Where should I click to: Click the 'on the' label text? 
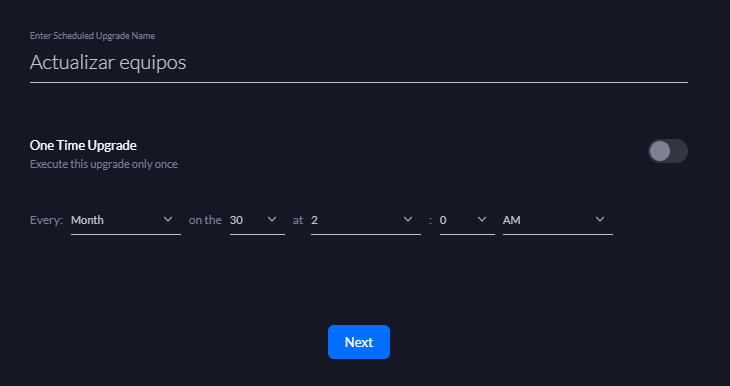tap(205, 220)
